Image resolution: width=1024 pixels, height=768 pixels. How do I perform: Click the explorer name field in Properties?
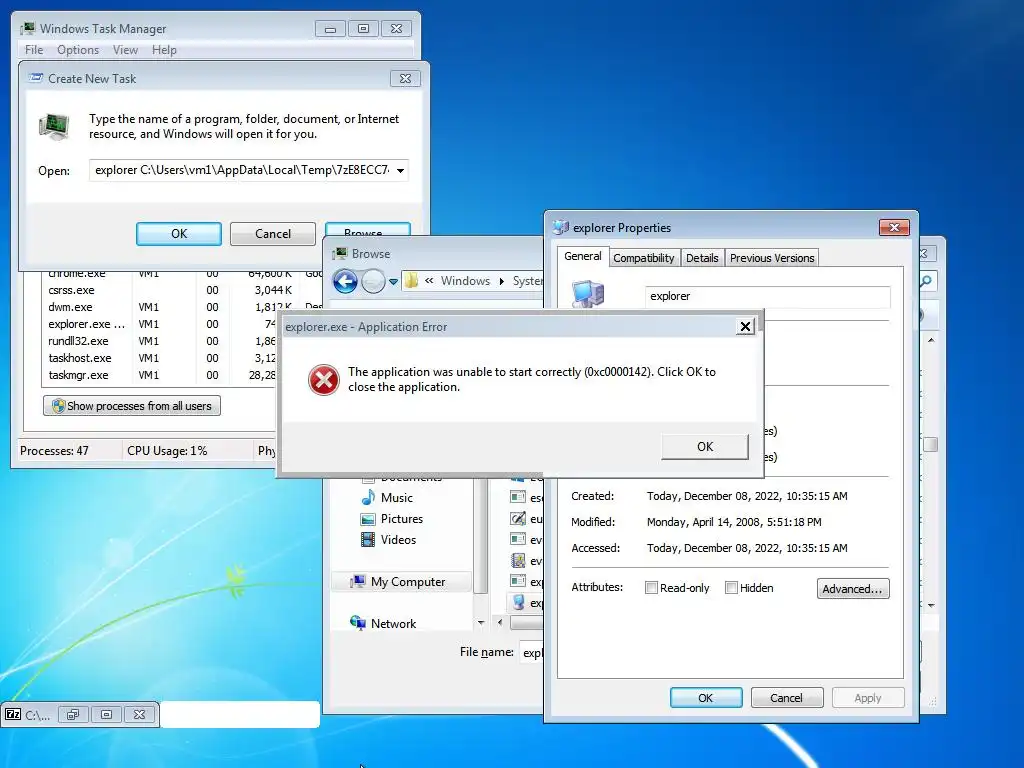[767, 296]
